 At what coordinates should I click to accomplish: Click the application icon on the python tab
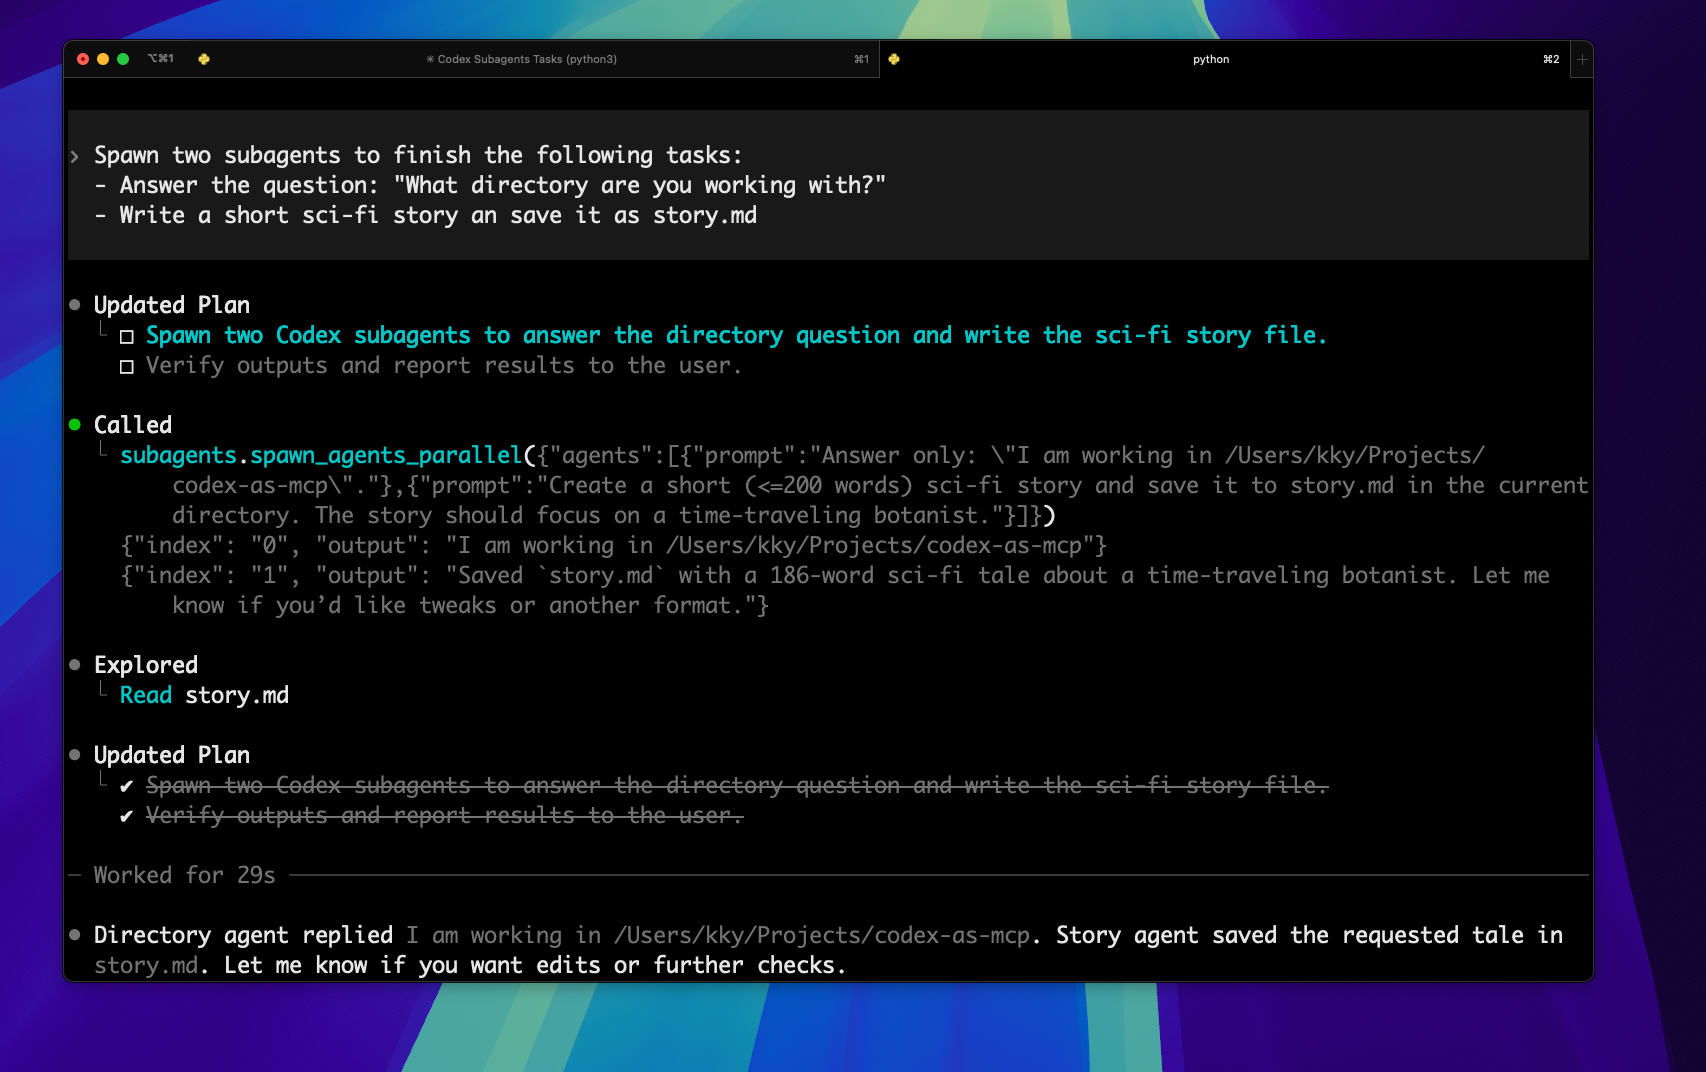point(893,59)
